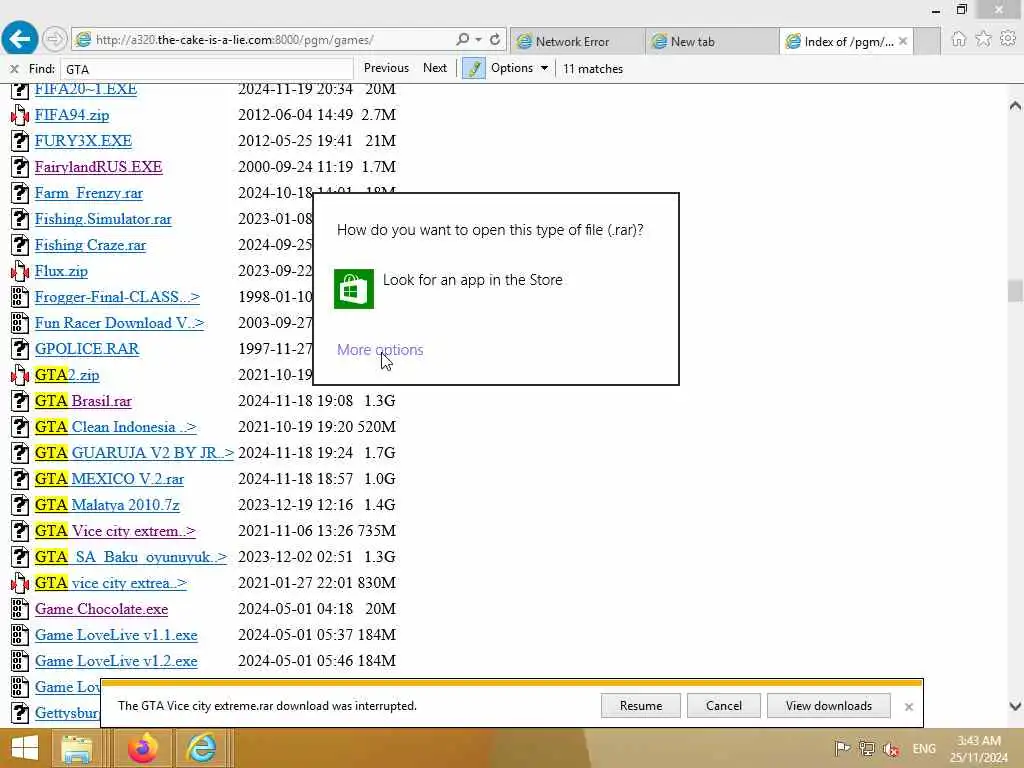Click the binary icon beside Game LoveLive v1.1.exe
Viewport: 1024px width, 768px height.
20,635
